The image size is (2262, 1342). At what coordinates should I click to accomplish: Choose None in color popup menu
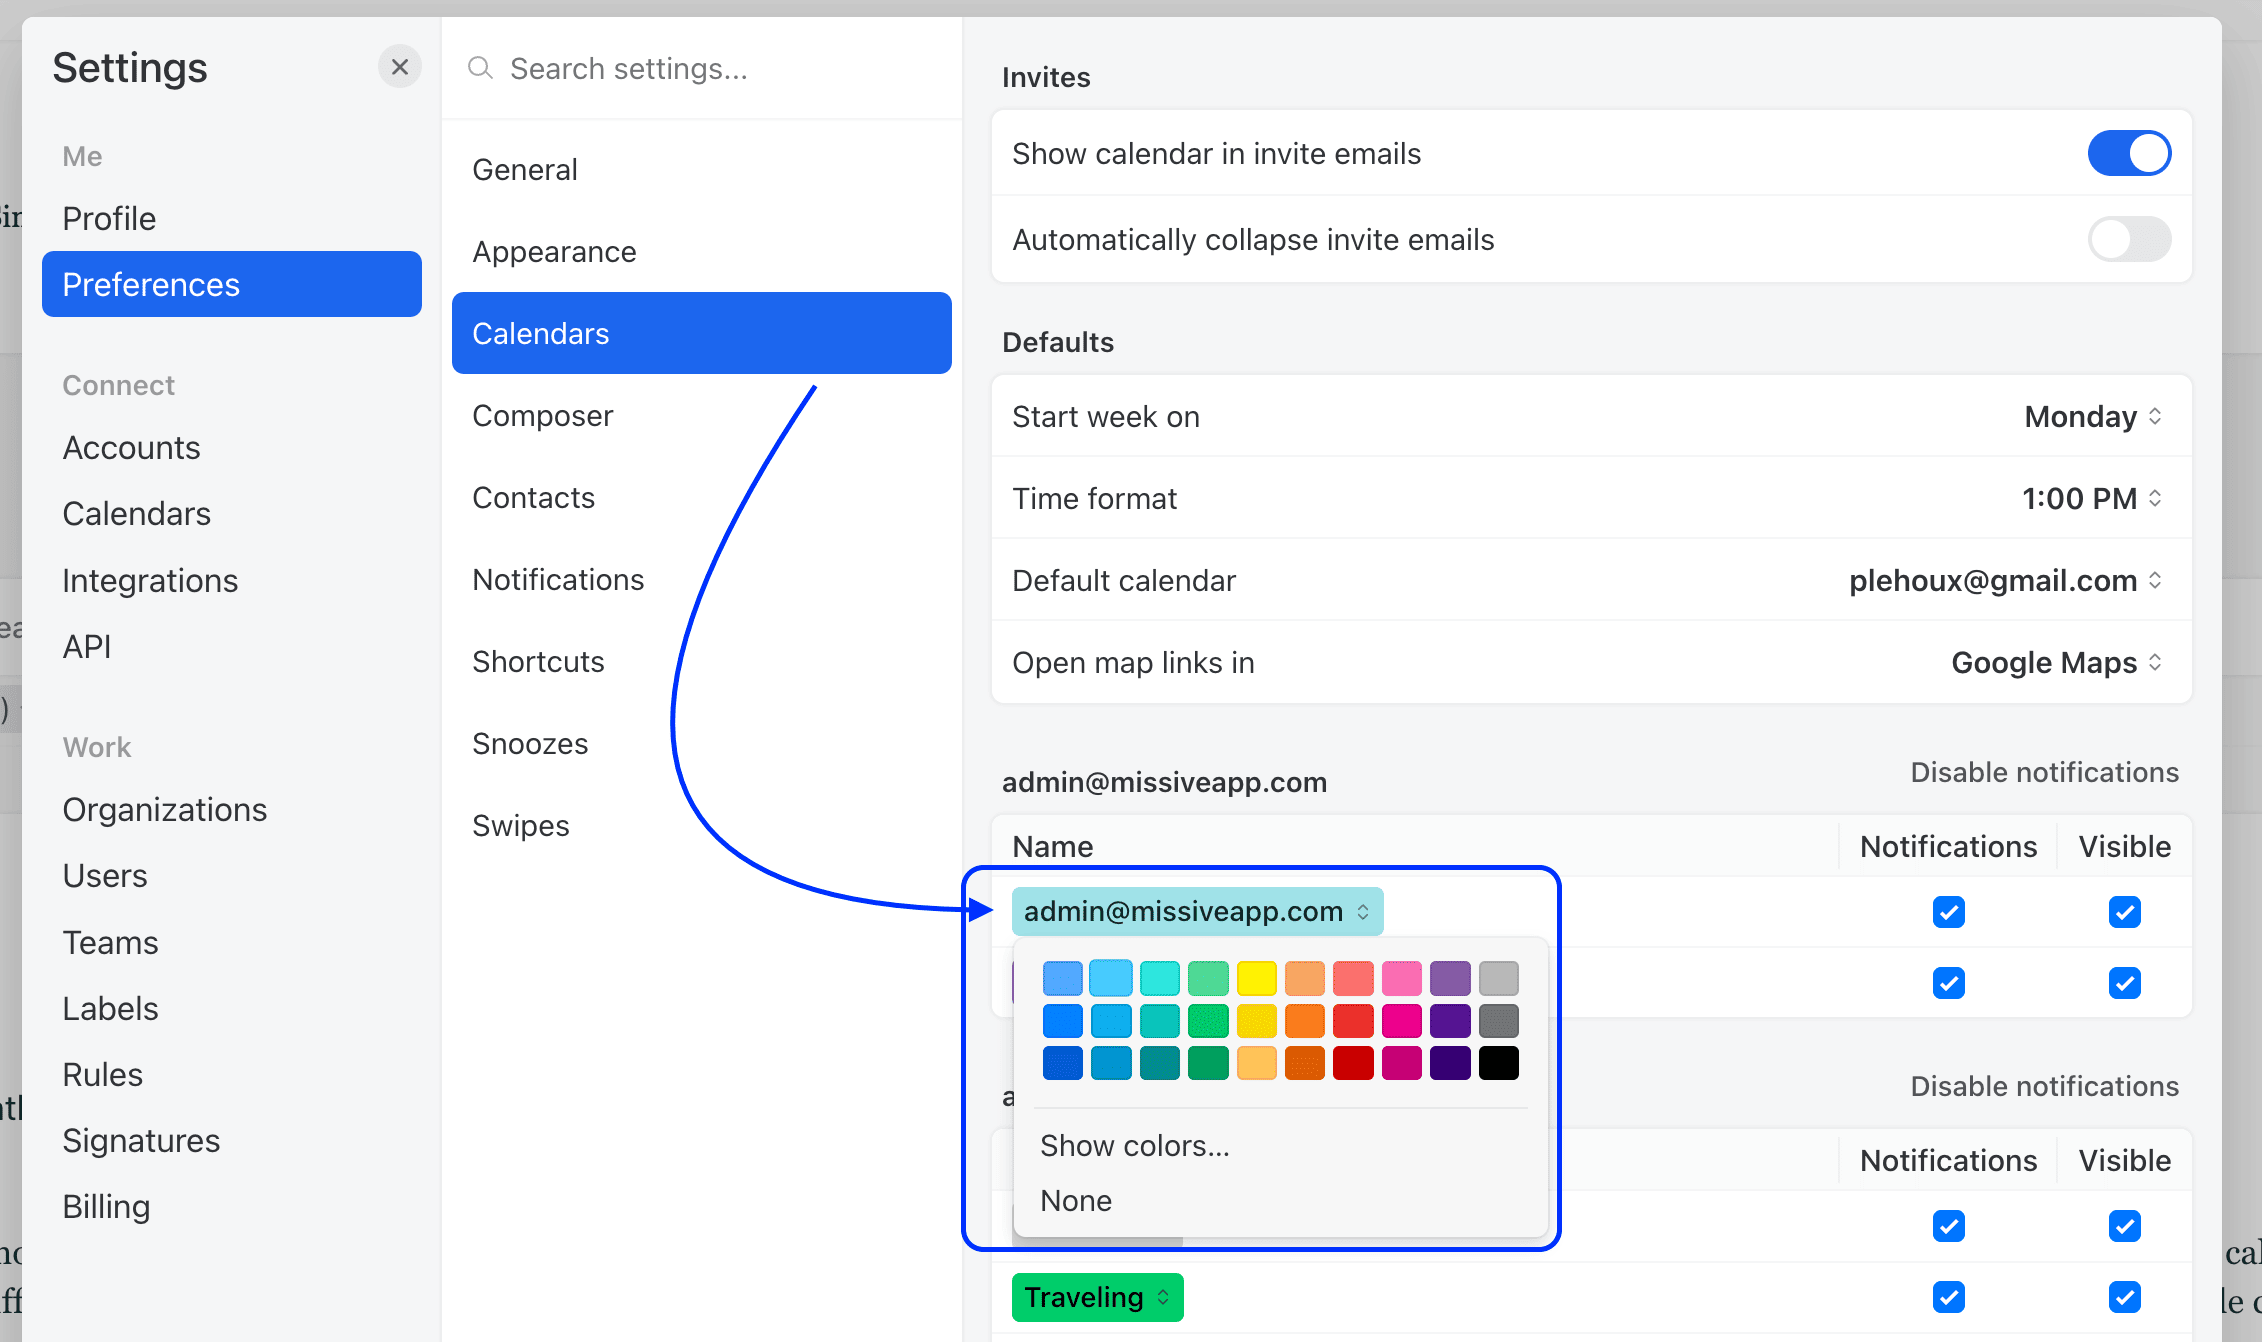[x=1076, y=1201]
